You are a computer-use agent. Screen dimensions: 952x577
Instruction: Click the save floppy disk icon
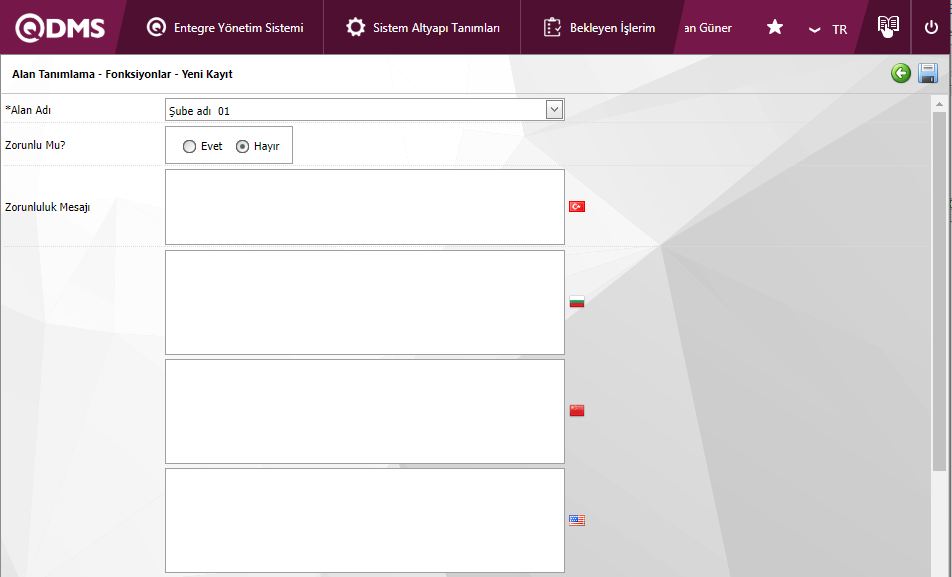point(928,73)
